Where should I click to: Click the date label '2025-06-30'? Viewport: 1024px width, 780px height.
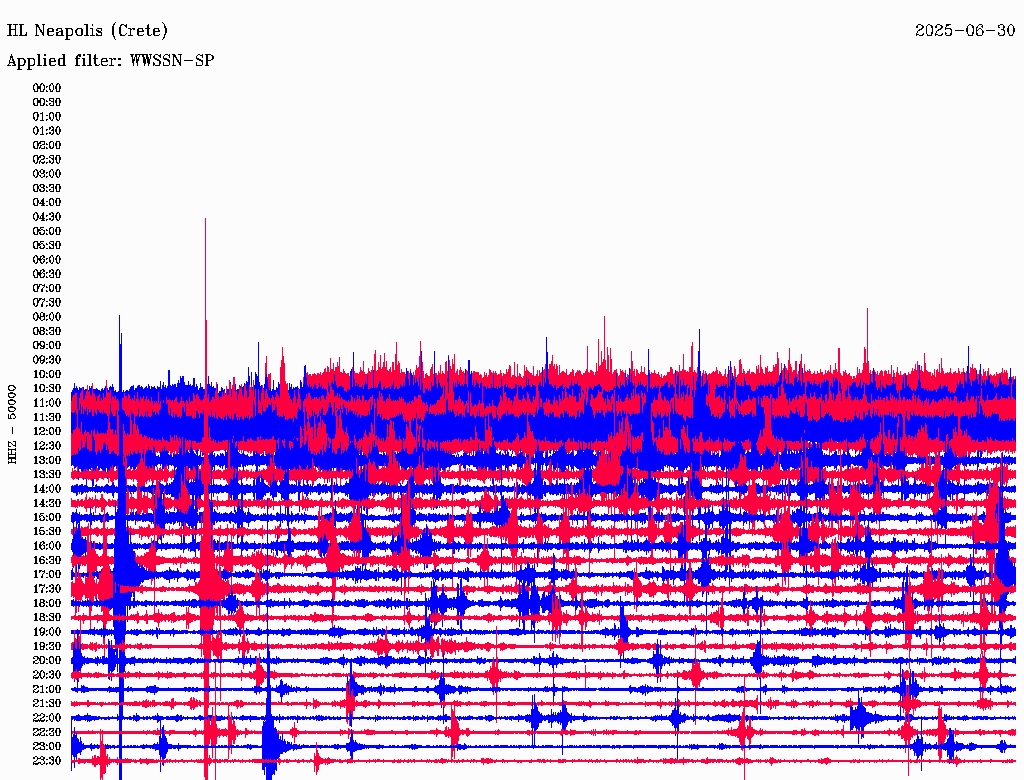pos(965,31)
